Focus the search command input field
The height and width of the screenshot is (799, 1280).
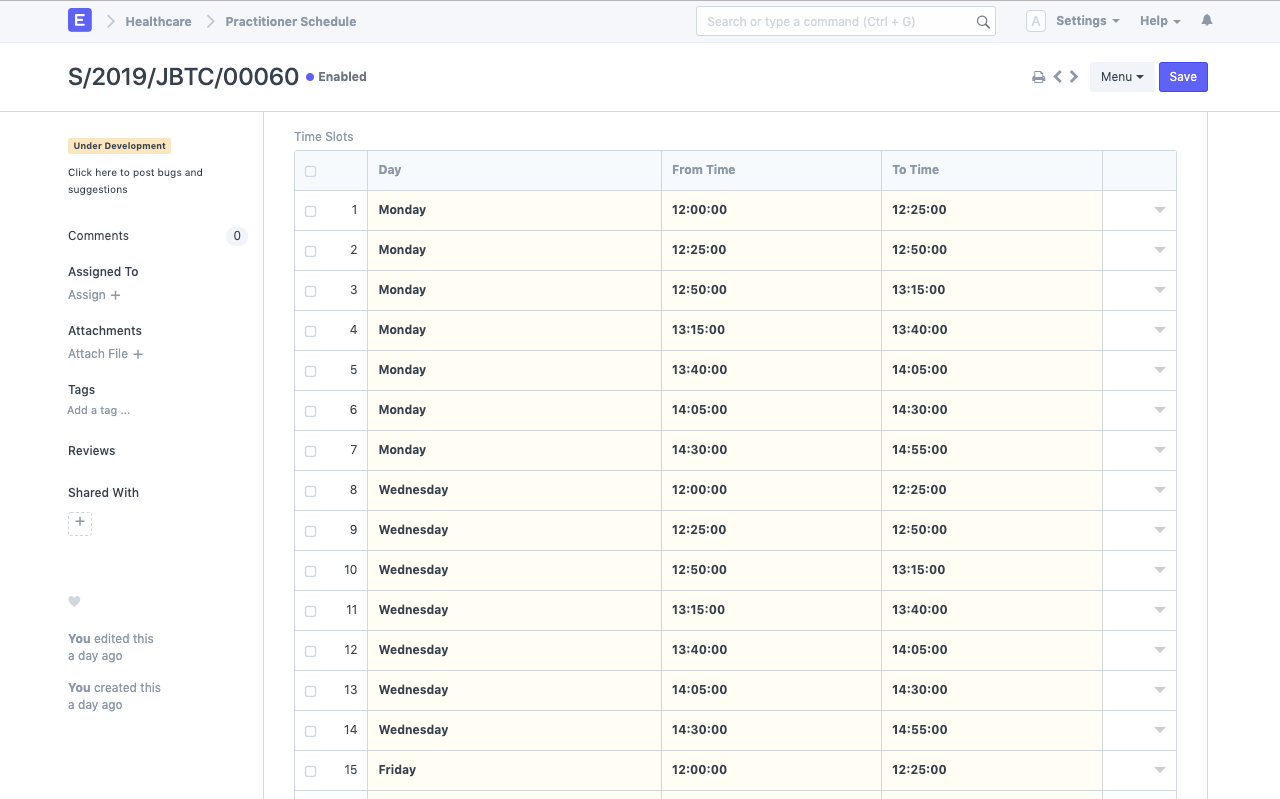click(835, 22)
